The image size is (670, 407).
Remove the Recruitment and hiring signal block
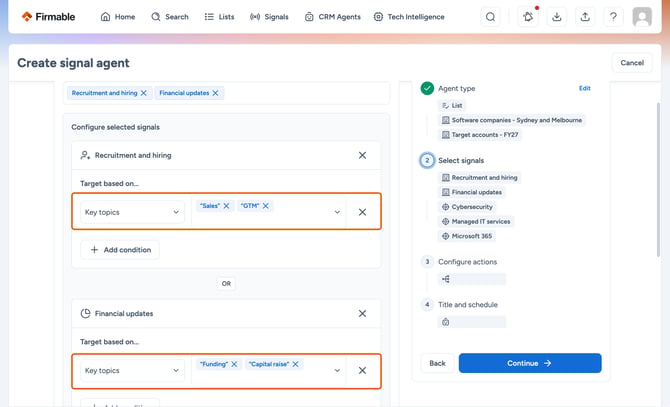tap(362, 155)
